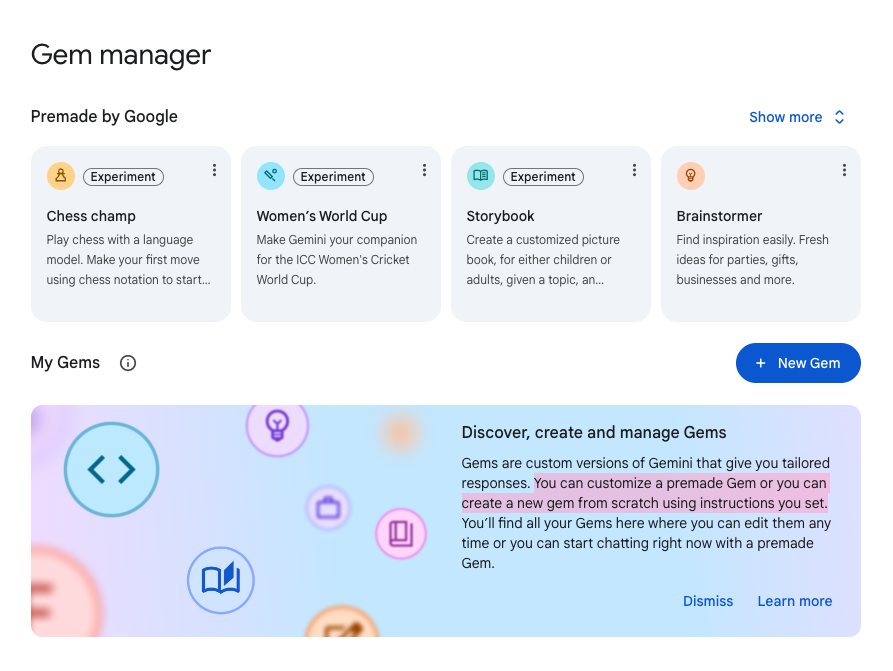Click the Experiment badge on Chess champ
Viewport: 893px width, 671px height.
123,176
